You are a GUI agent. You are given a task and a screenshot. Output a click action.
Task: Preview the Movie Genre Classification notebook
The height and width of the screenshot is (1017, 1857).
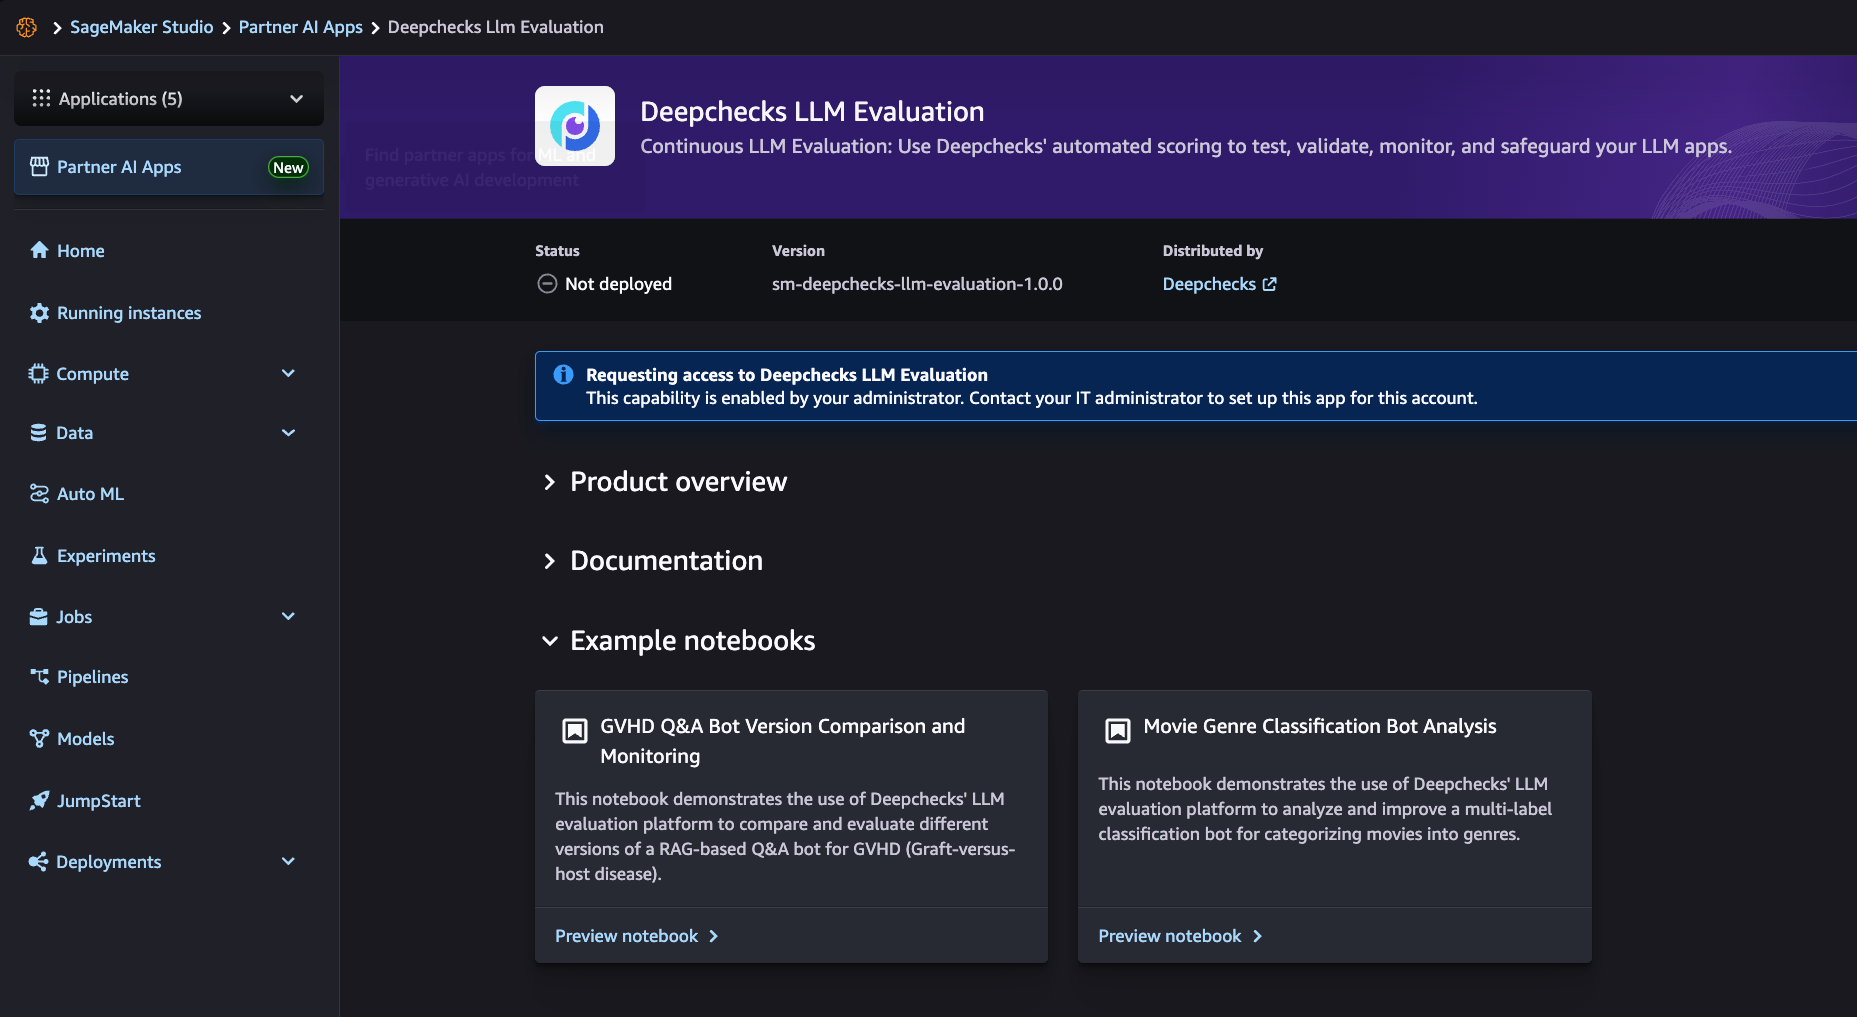[x=1180, y=936]
